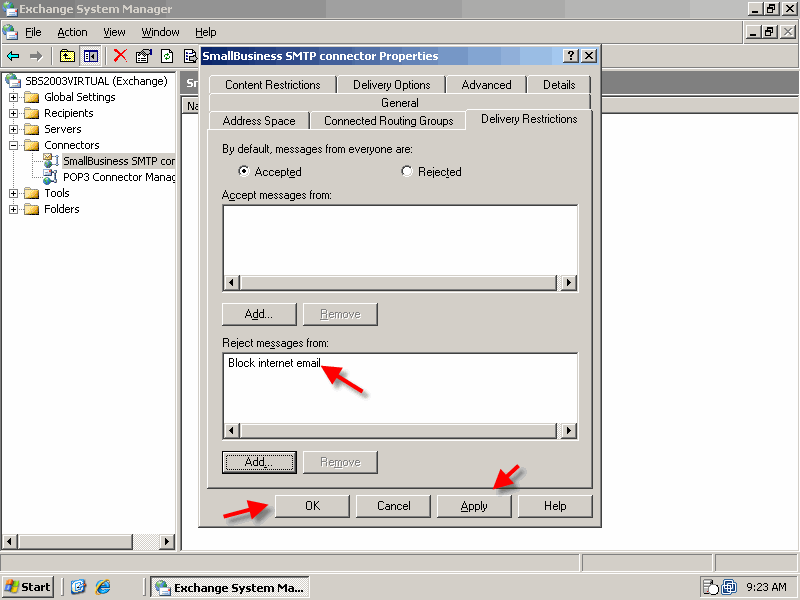Select the Rejected radio button

click(x=407, y=171)
